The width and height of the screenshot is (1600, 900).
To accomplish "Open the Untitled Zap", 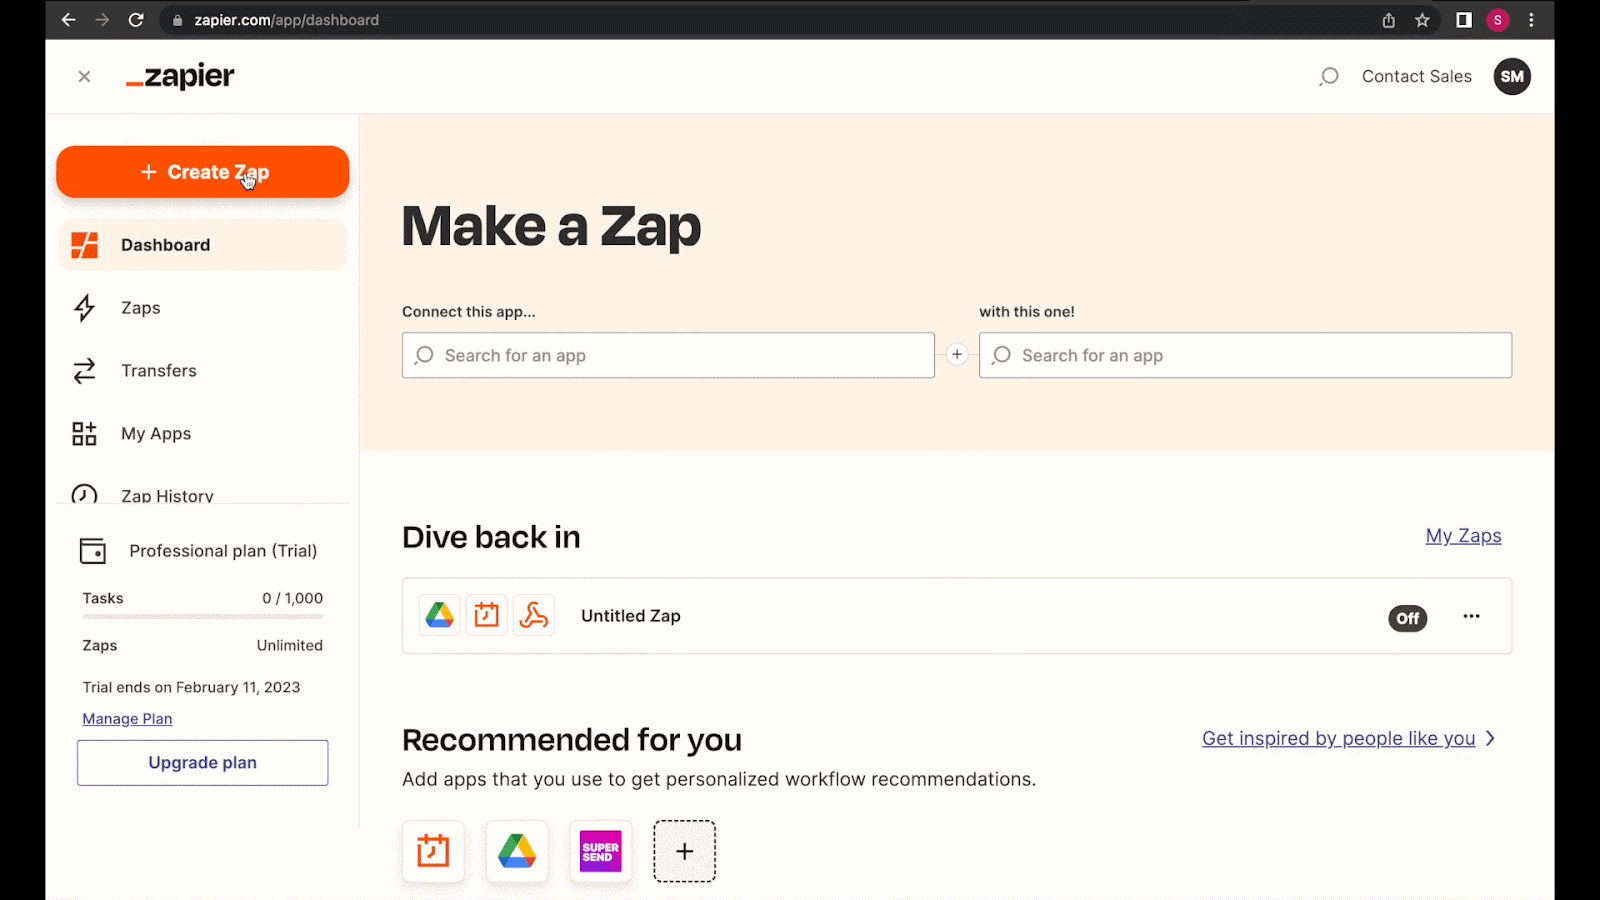I will (631, 616).
